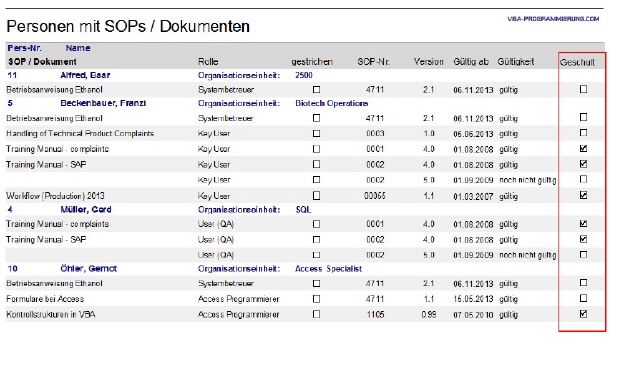The width and height of the screenshot is (644, 383).
Task: Check Geschult box for Alfred's Betriebsanweisung Ethanol
Action: pyautogui.click(x=583, y=89)
